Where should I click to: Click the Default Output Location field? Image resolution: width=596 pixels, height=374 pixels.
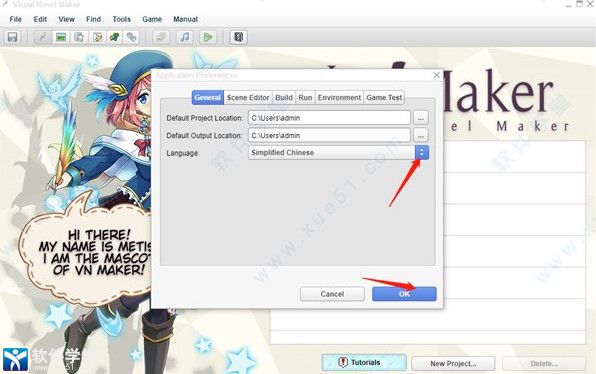[x=330, y=135]
